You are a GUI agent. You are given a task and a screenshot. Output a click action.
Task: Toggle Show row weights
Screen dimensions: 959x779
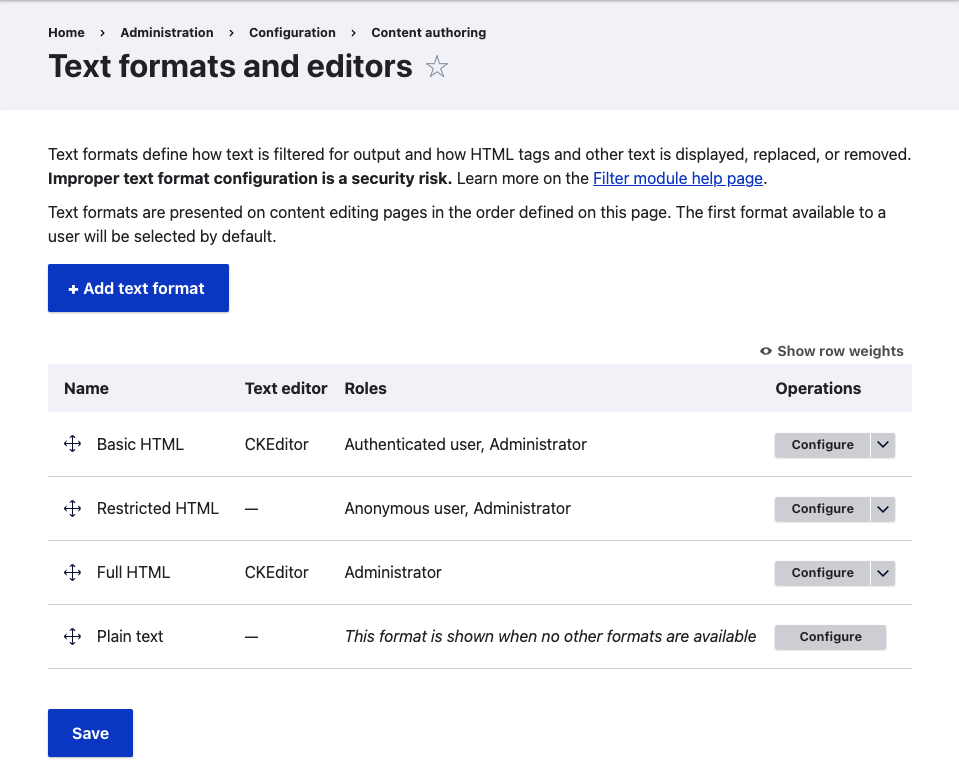point(831,351)
